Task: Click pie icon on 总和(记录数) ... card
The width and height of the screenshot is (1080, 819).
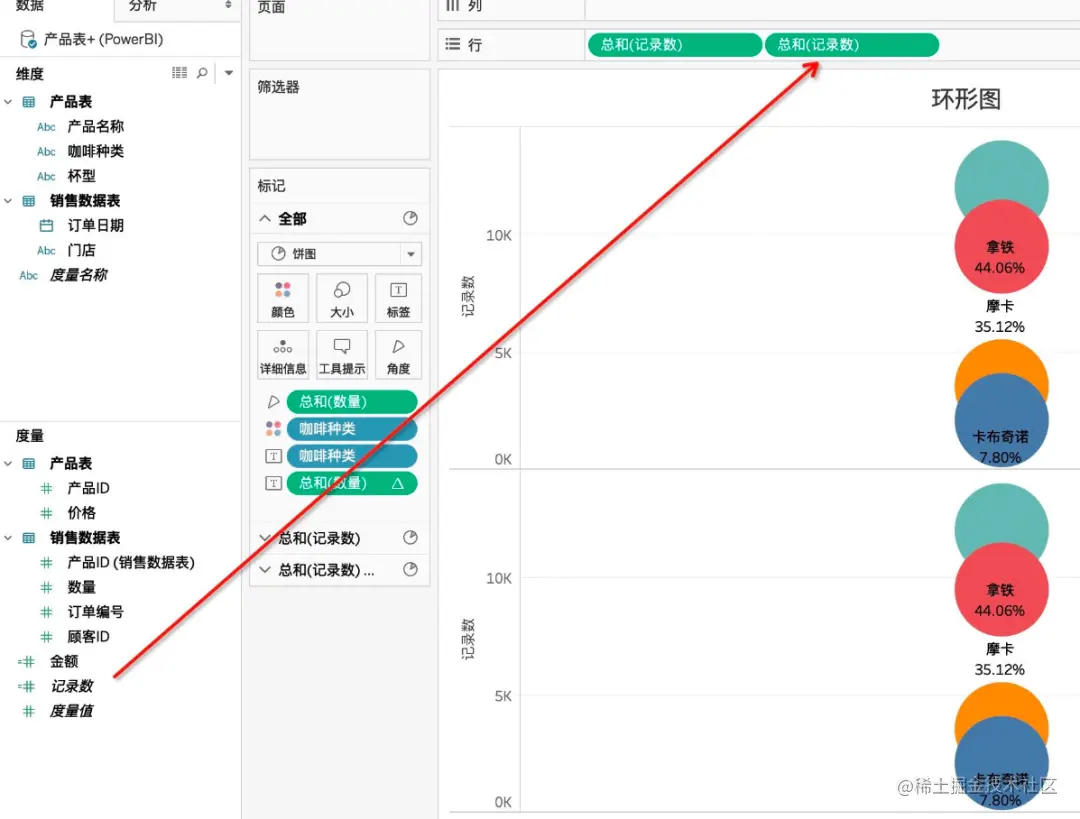Action: (x=411, y=569)
